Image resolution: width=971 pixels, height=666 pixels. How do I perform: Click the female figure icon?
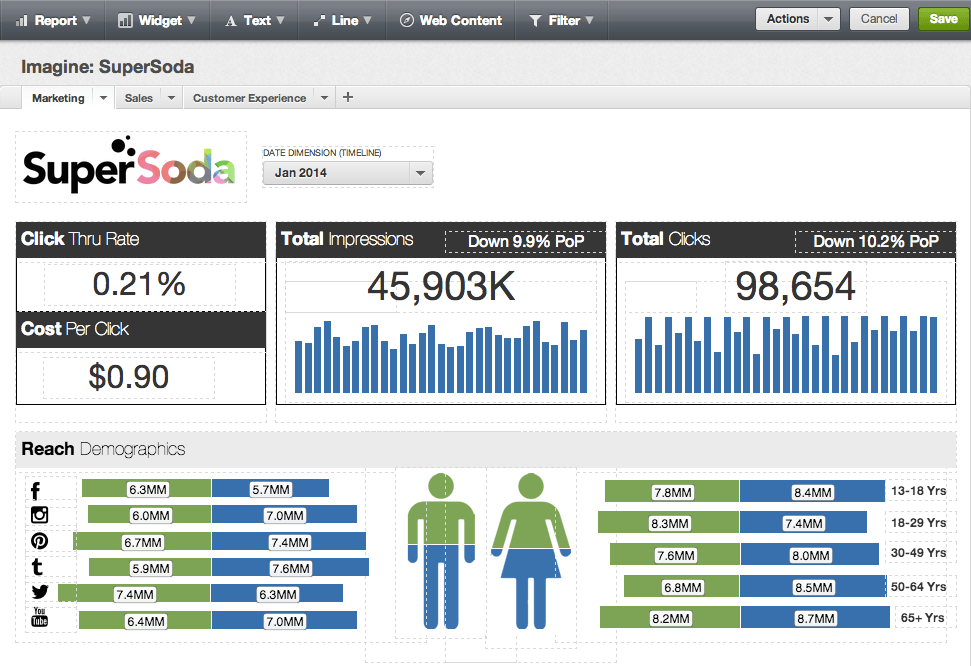tap(531, 551)
